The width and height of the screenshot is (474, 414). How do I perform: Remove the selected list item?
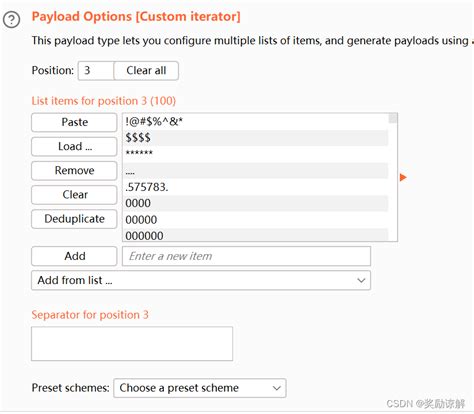(74, 171)
